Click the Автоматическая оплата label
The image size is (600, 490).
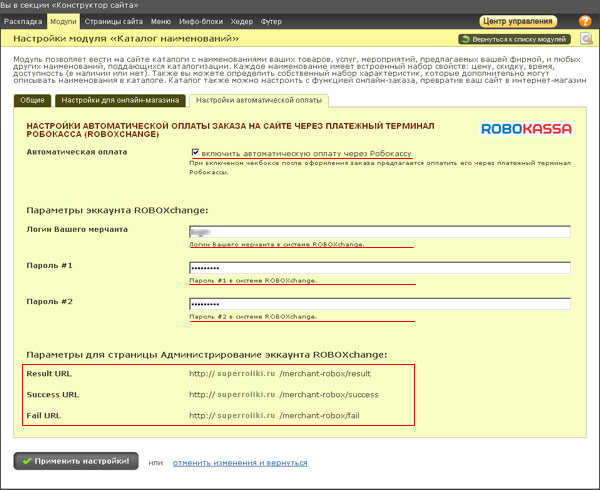coord(77,152)
